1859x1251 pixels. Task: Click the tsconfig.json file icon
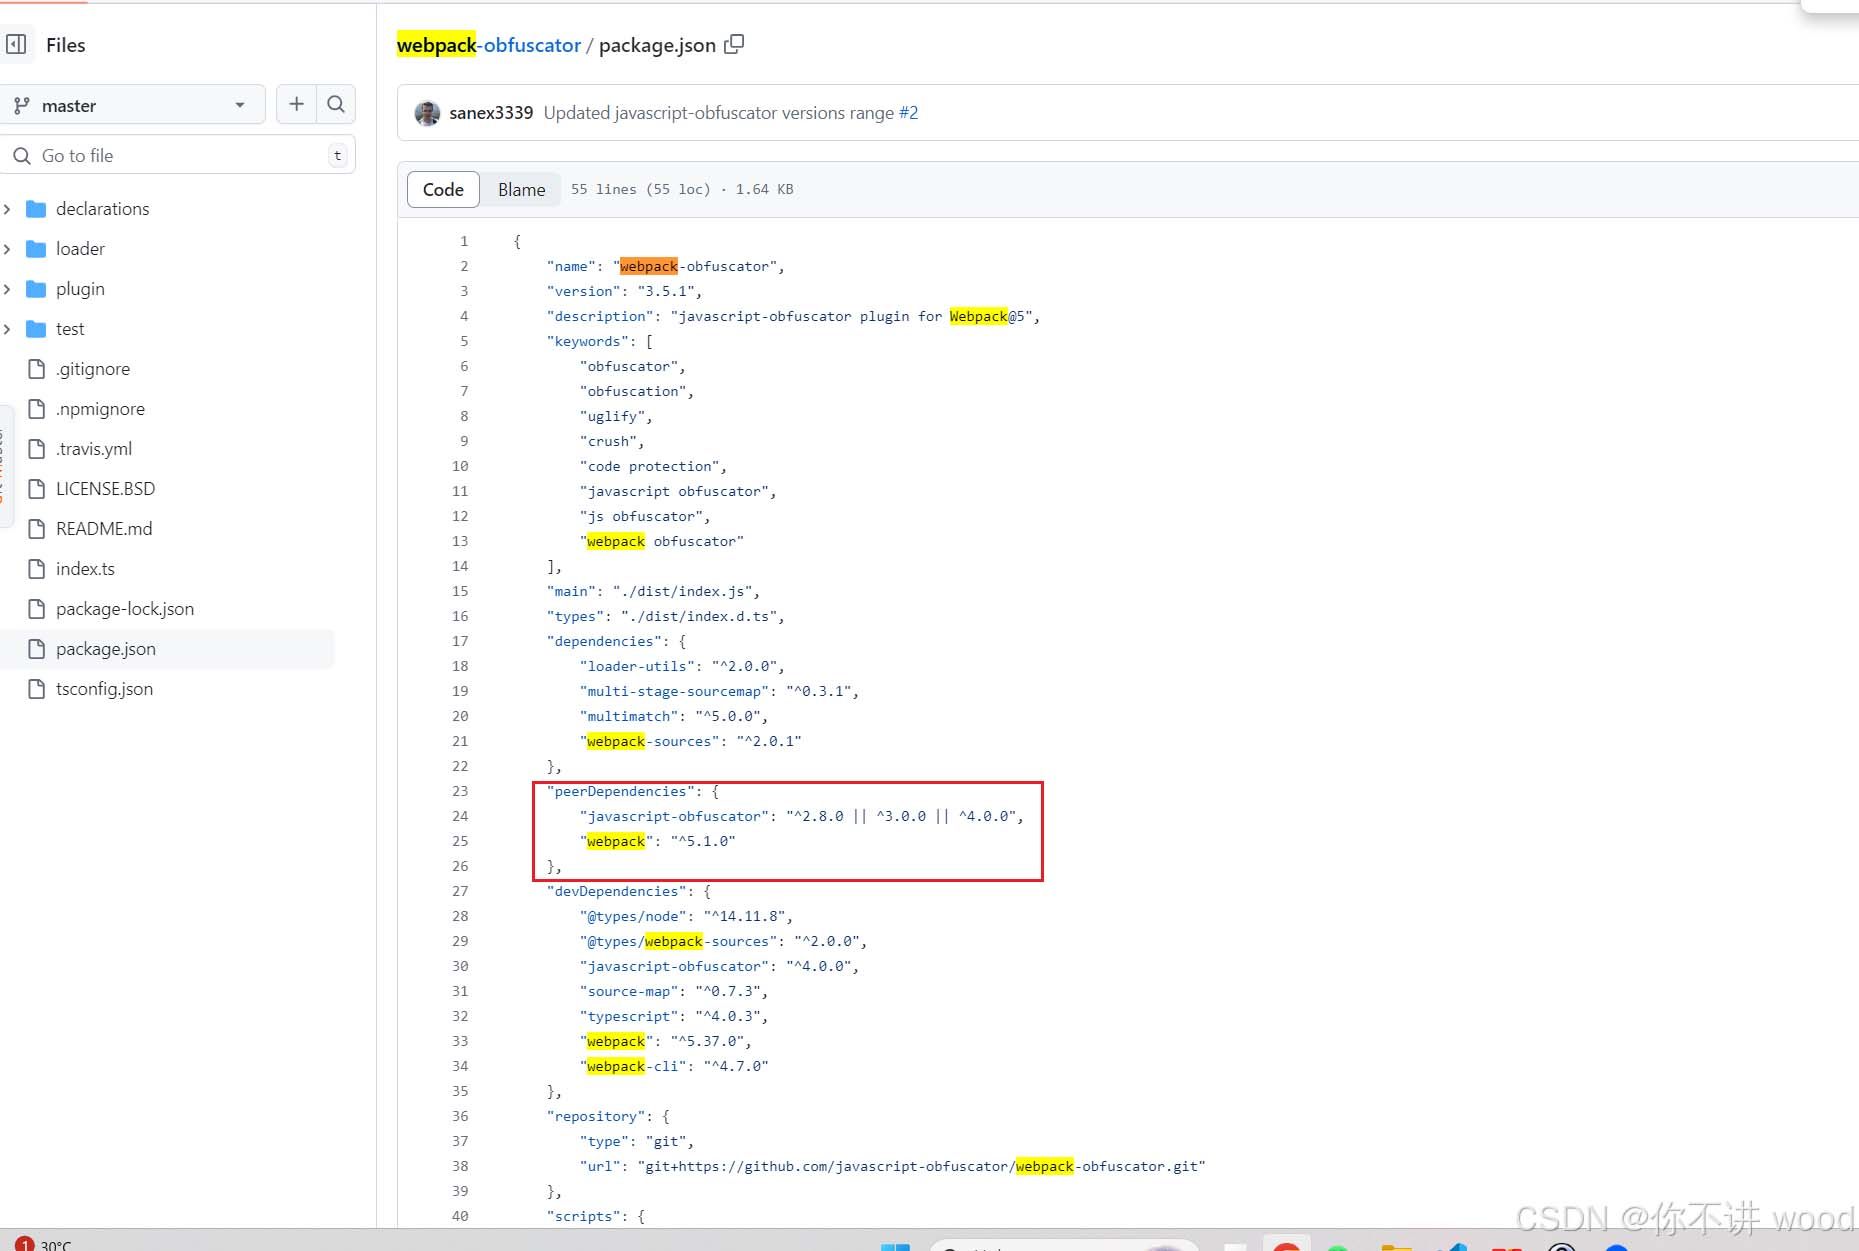tap(37, 689)
